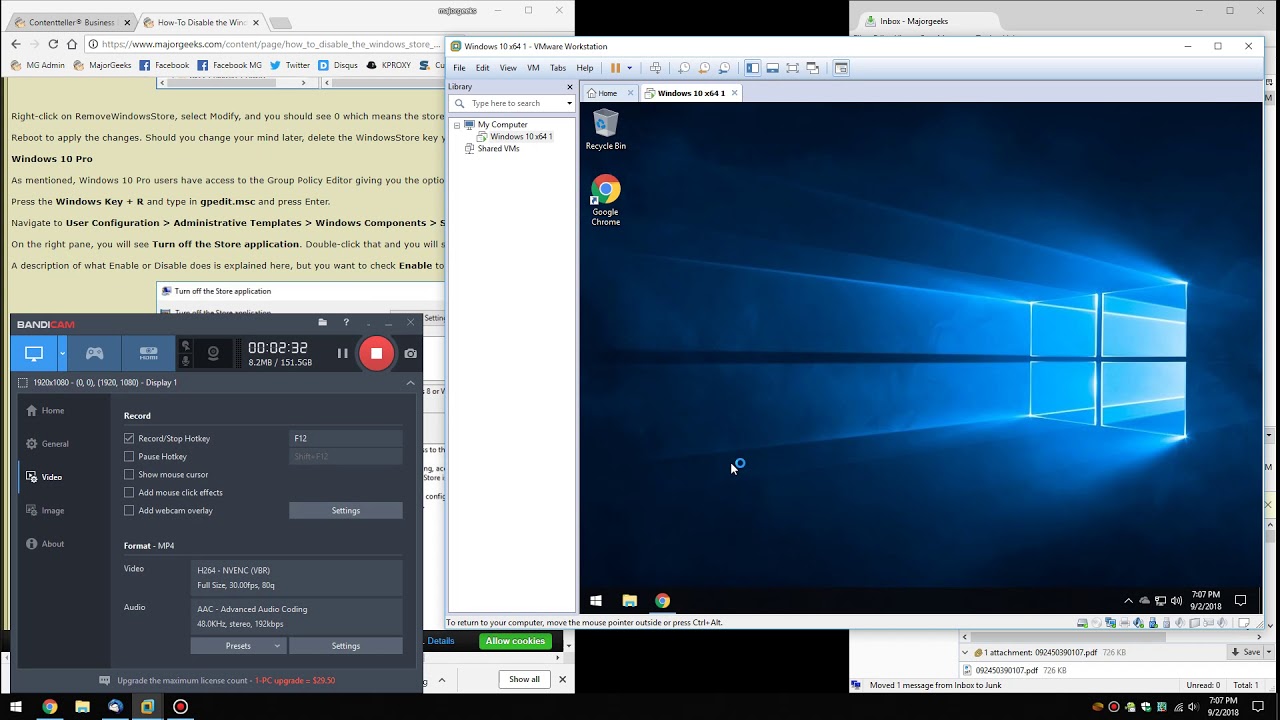
Task: Select Bandicam HDMI device recording mode
Action: click(x=148, y=353)
